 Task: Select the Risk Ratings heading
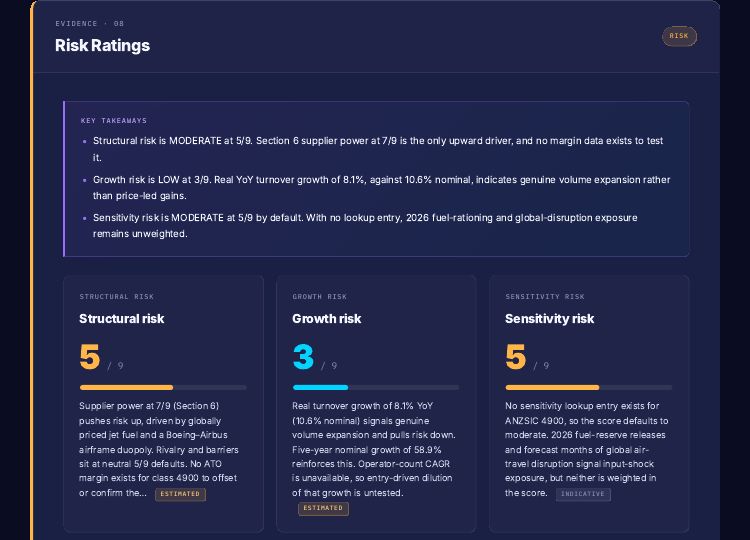[x=102, y=45]
